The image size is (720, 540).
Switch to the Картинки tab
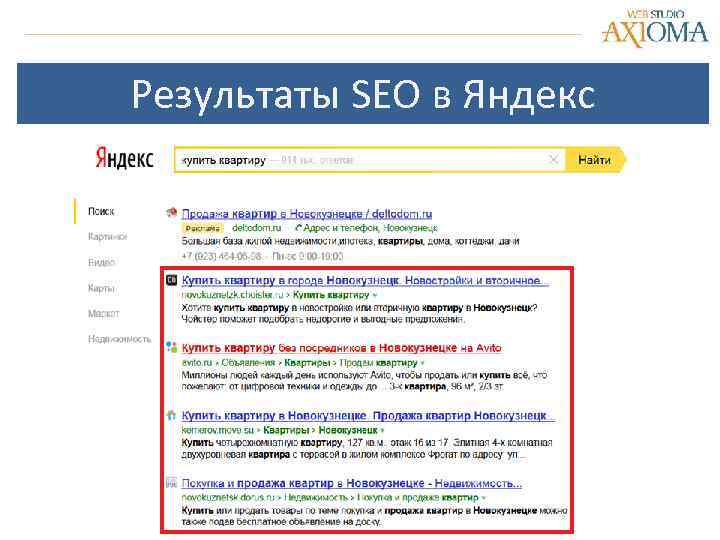[107, 237]
